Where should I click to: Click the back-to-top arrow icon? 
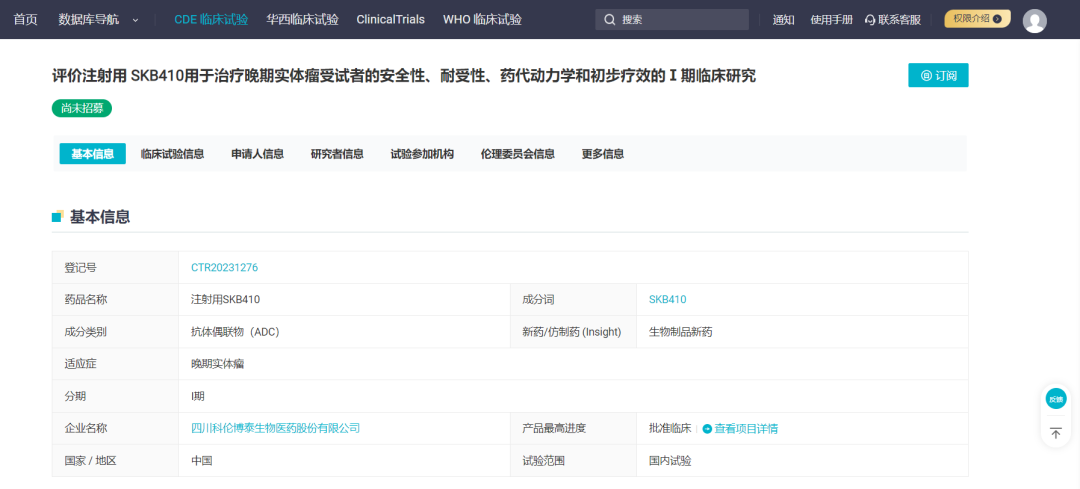point(1055,433)
